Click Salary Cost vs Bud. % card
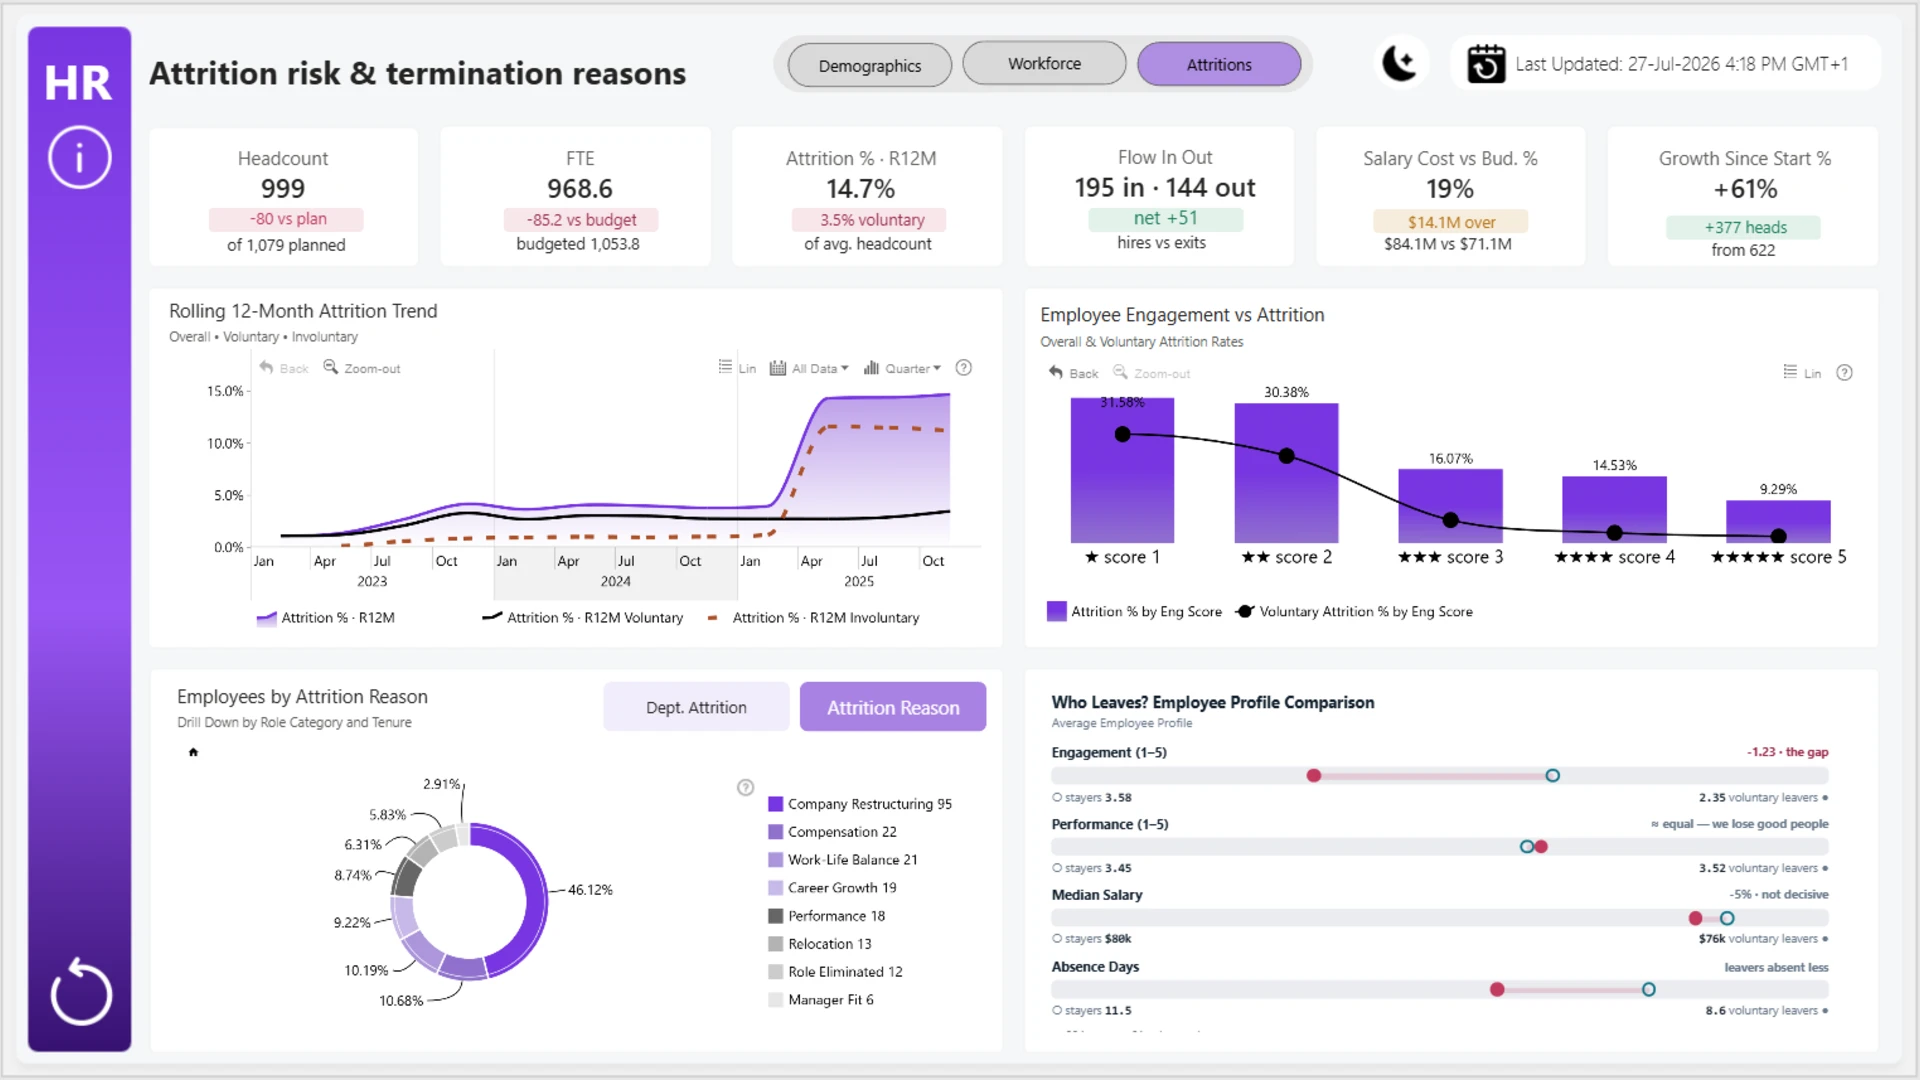1920x1080 pixels. [x=1450, y=197]
